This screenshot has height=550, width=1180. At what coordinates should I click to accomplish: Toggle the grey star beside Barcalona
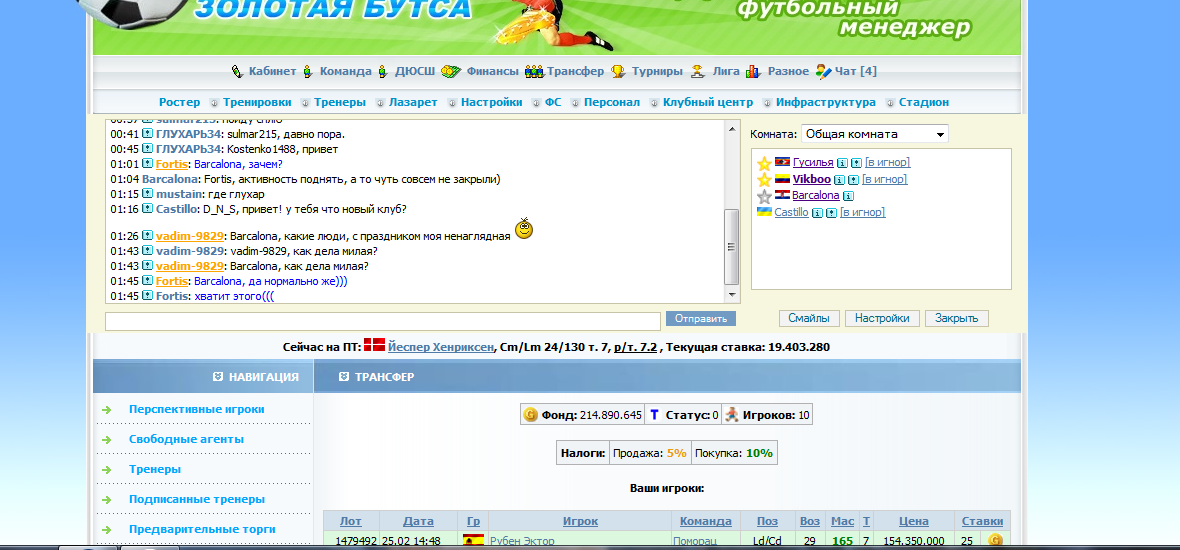764,196
